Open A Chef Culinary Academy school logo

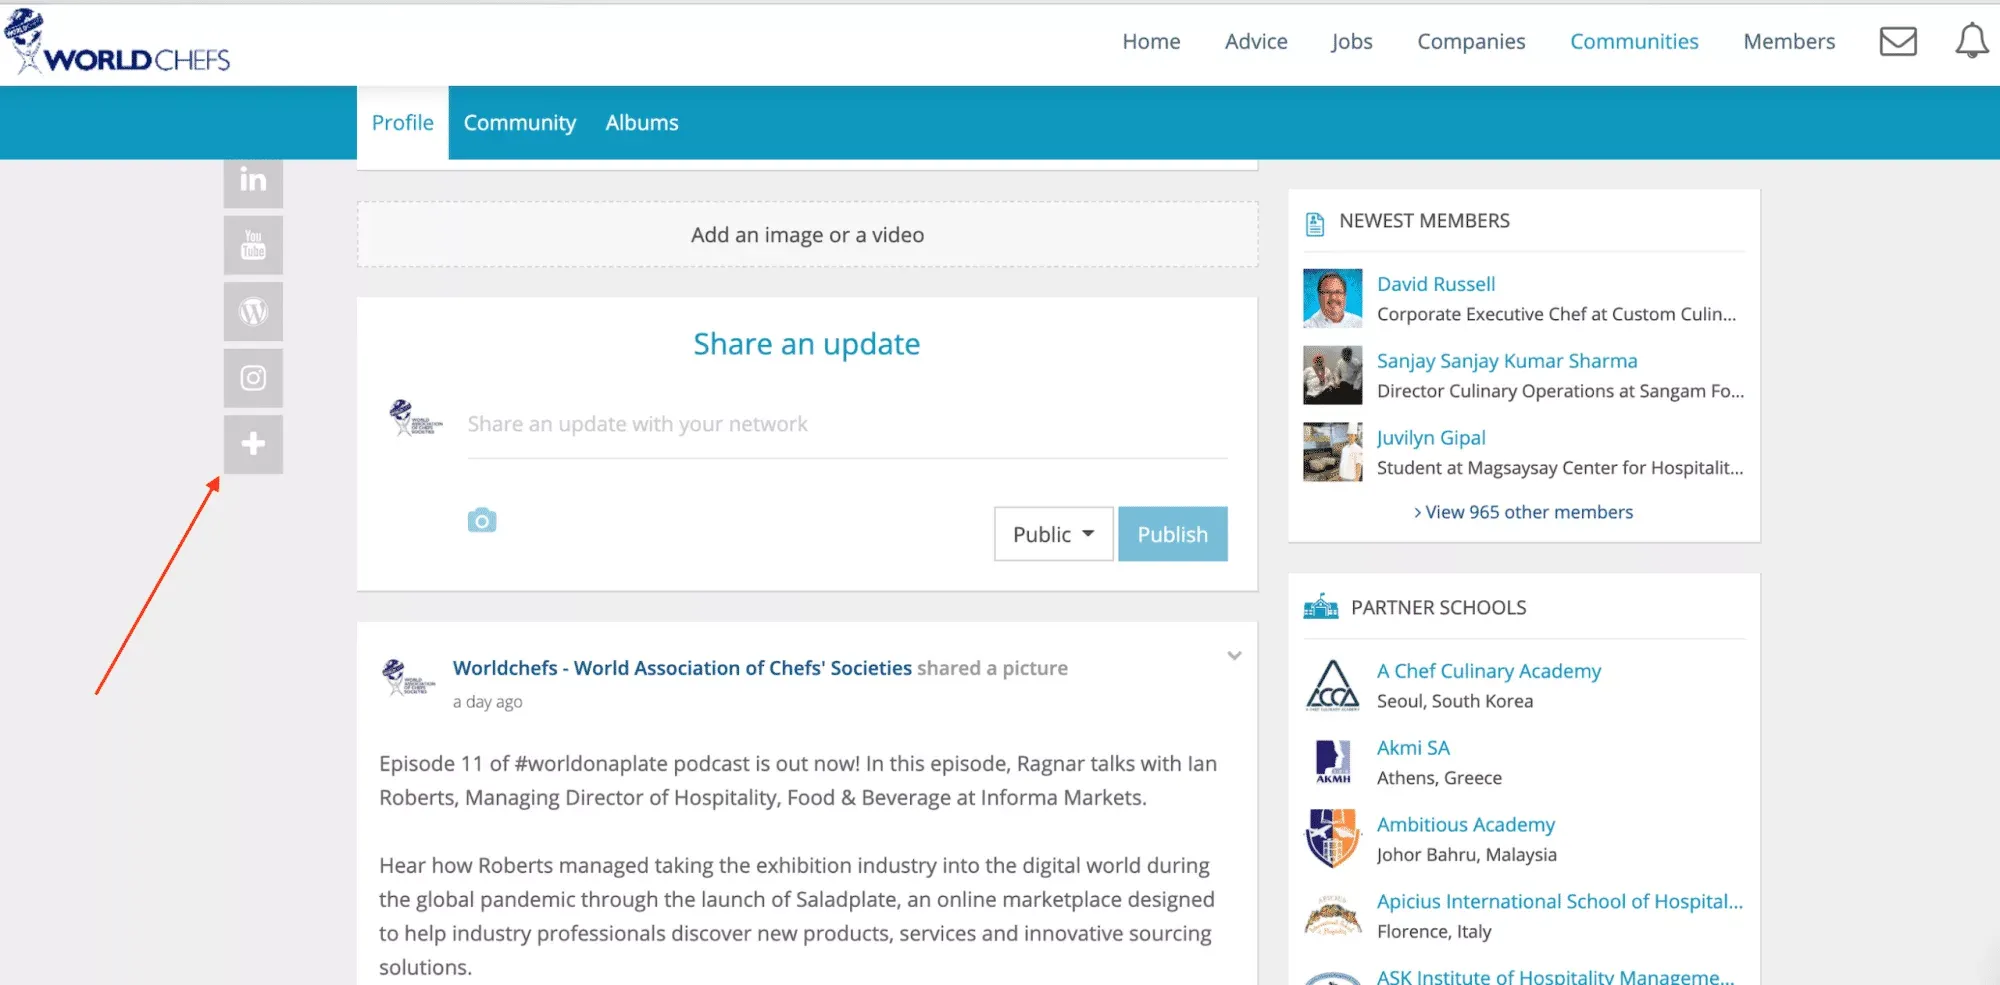[1332, 686]
